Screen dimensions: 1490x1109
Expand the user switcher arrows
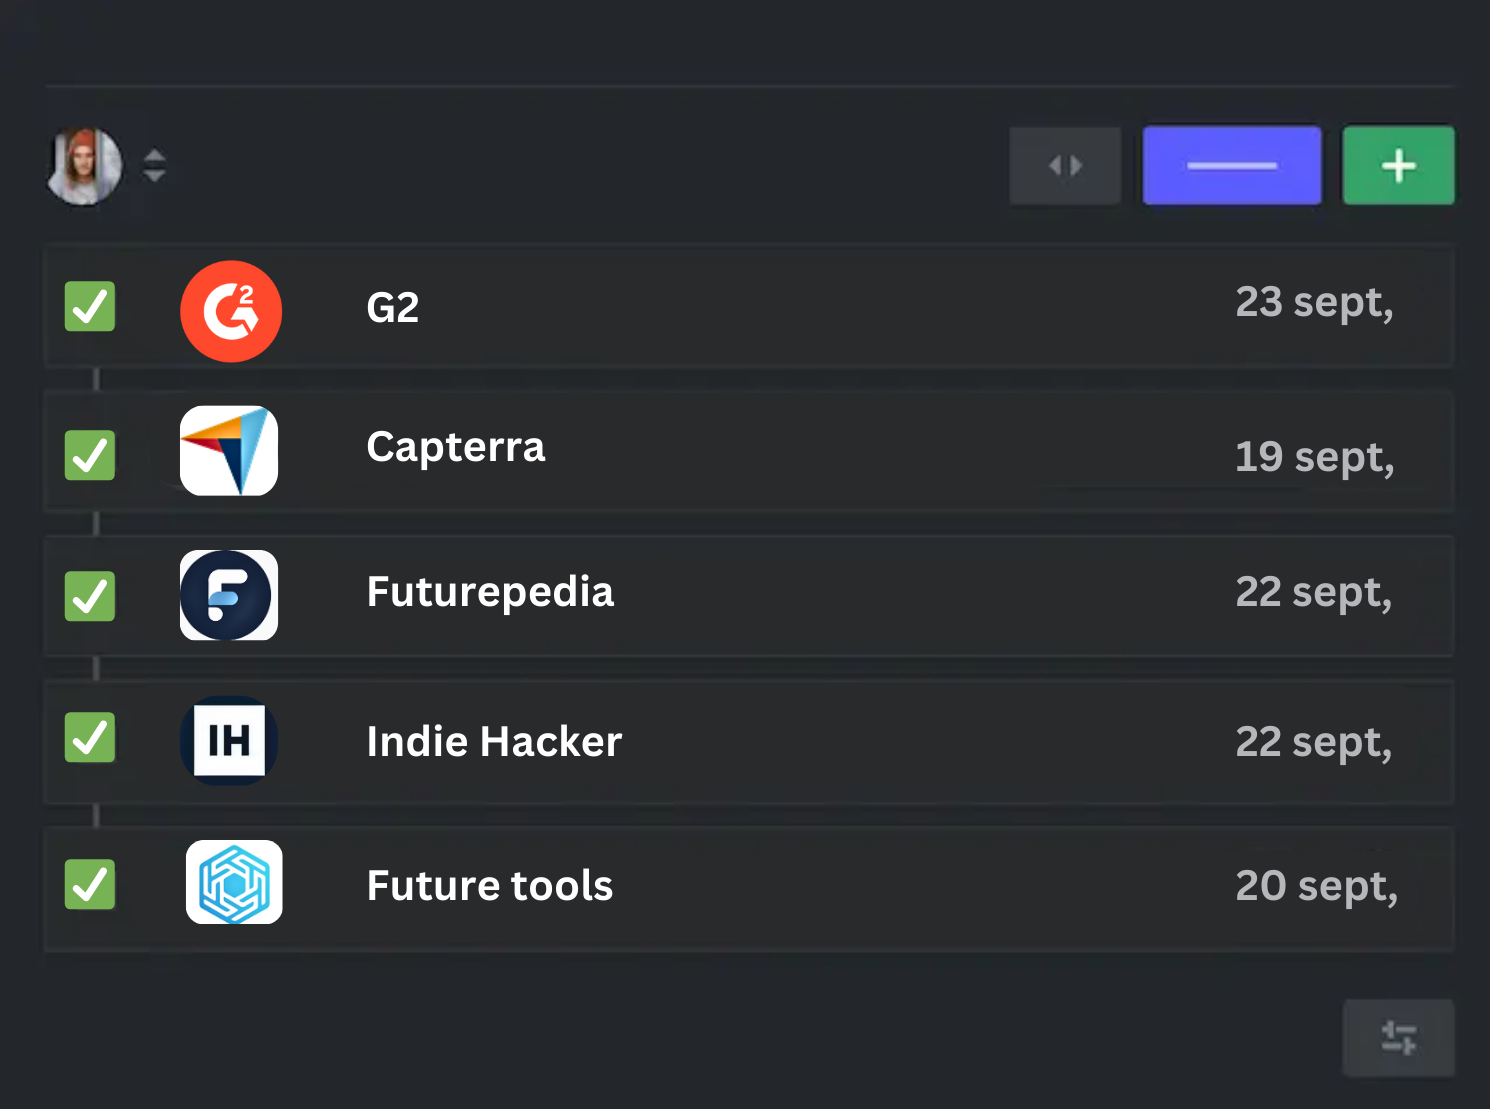click(154, 166)
